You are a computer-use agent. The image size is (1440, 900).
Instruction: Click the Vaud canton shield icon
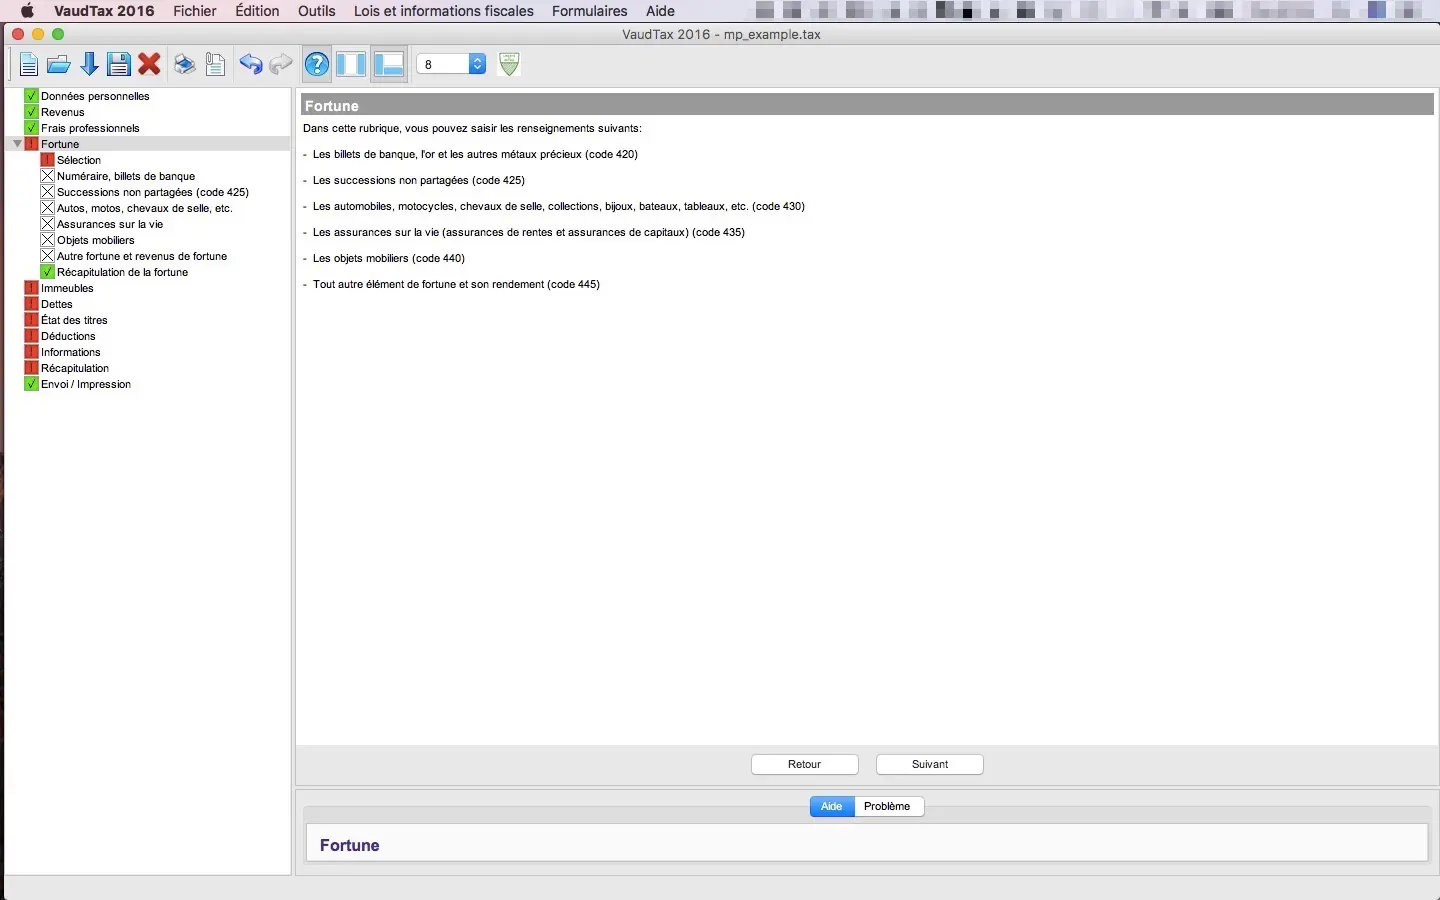coord(509,64)
